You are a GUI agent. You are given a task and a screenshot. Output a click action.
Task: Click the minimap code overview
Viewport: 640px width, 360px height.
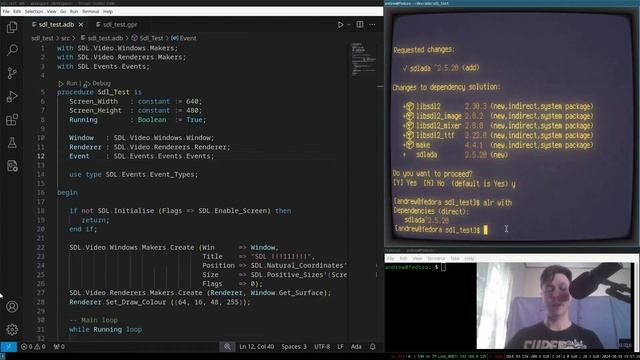click(363, 59)
